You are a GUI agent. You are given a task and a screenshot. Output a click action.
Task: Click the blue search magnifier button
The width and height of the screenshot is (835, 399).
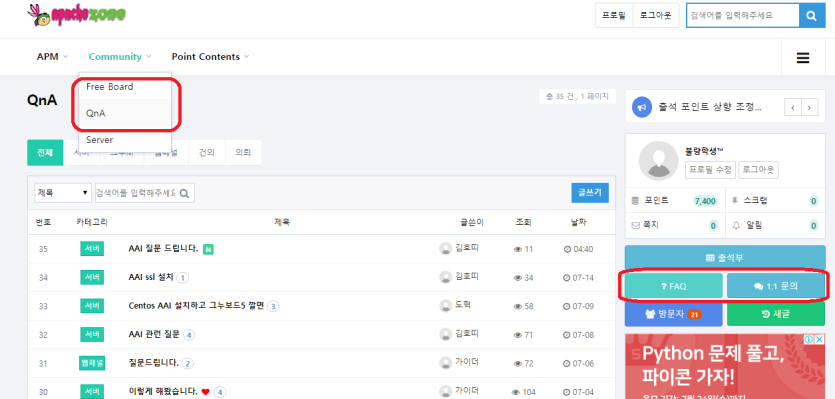point(811,16)
